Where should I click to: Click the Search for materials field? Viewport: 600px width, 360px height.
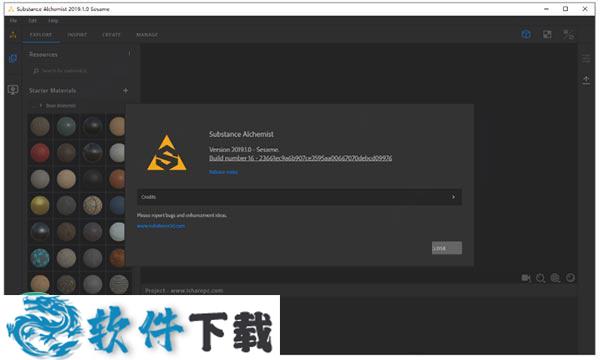(80, 71)
